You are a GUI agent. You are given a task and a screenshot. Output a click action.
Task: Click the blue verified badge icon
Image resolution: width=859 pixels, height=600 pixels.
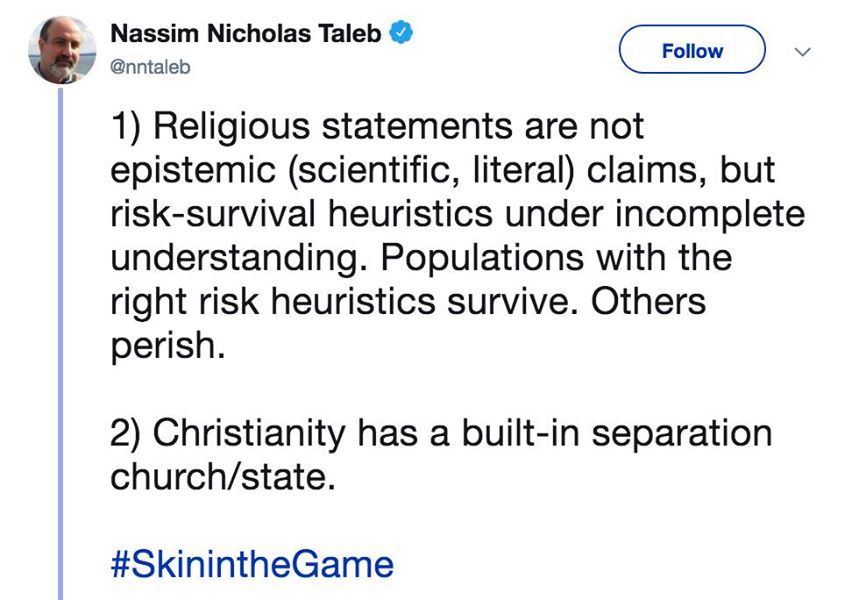click(400, 33)
